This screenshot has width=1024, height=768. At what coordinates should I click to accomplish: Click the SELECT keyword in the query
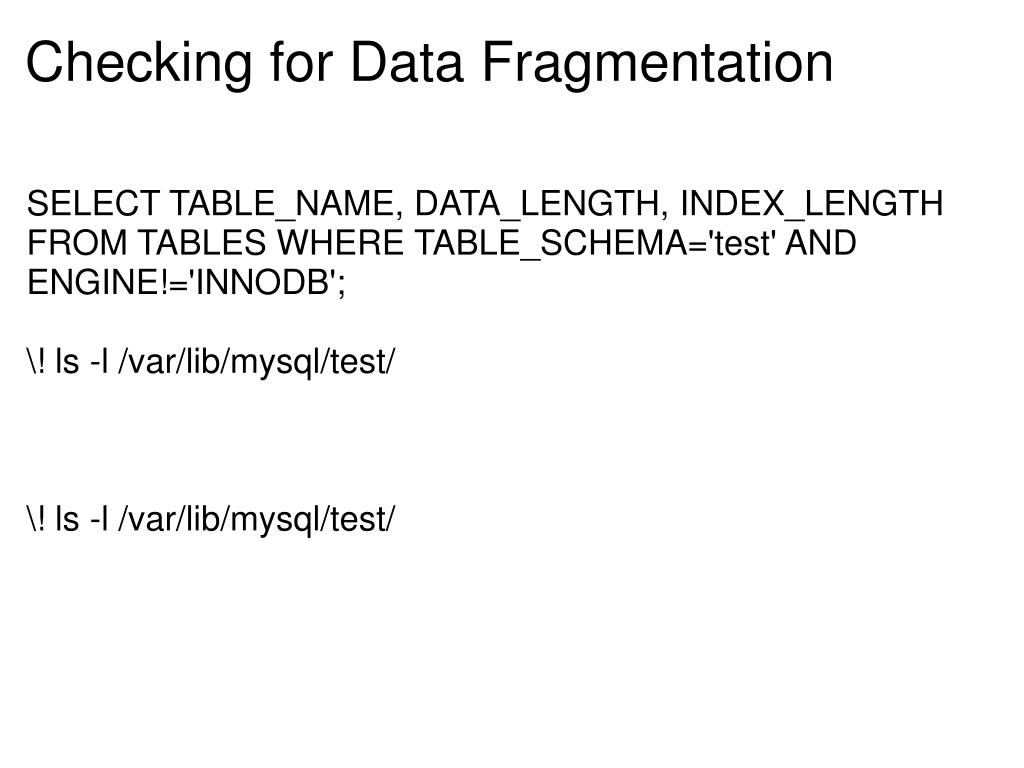(92, 204)
